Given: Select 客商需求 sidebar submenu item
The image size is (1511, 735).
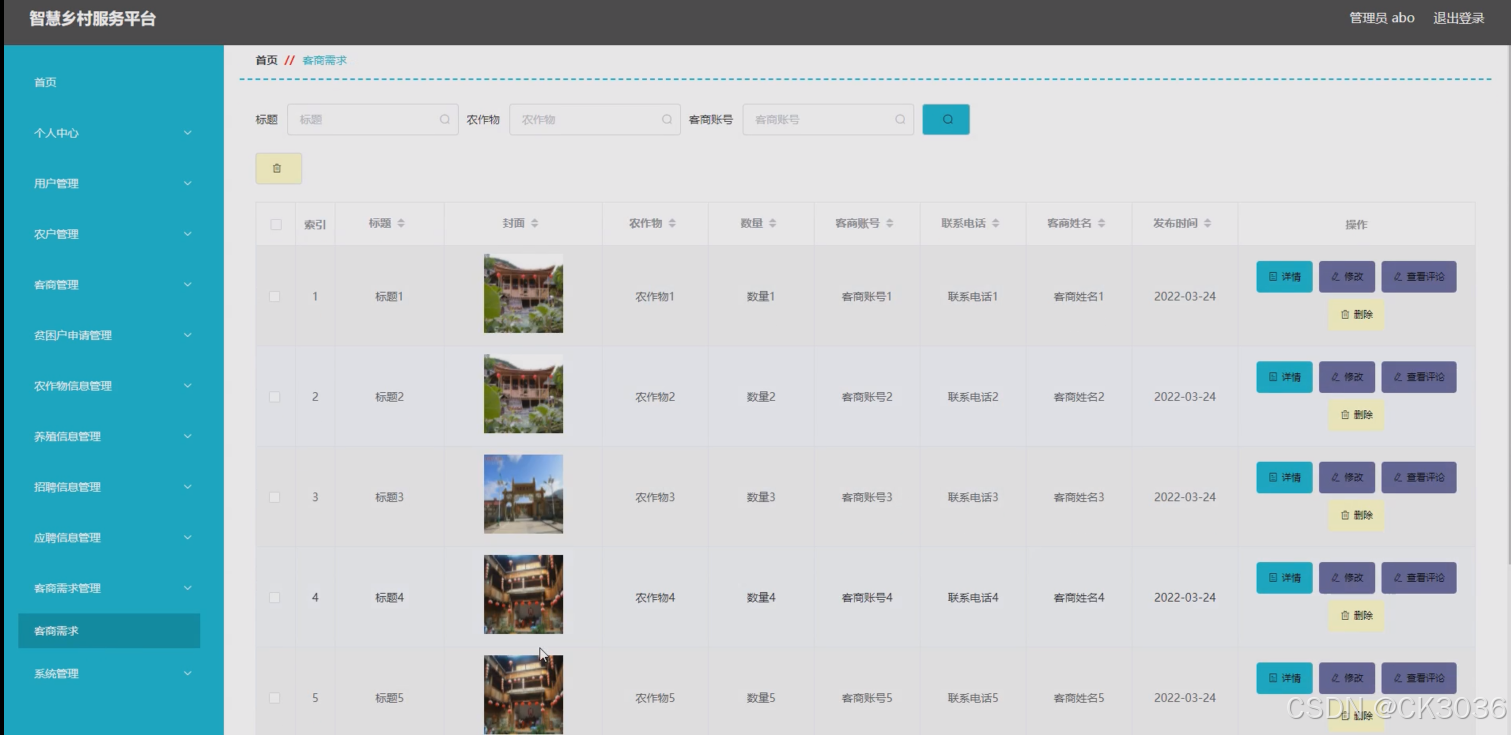Looking at the screenshot, I should coord(109,631).
